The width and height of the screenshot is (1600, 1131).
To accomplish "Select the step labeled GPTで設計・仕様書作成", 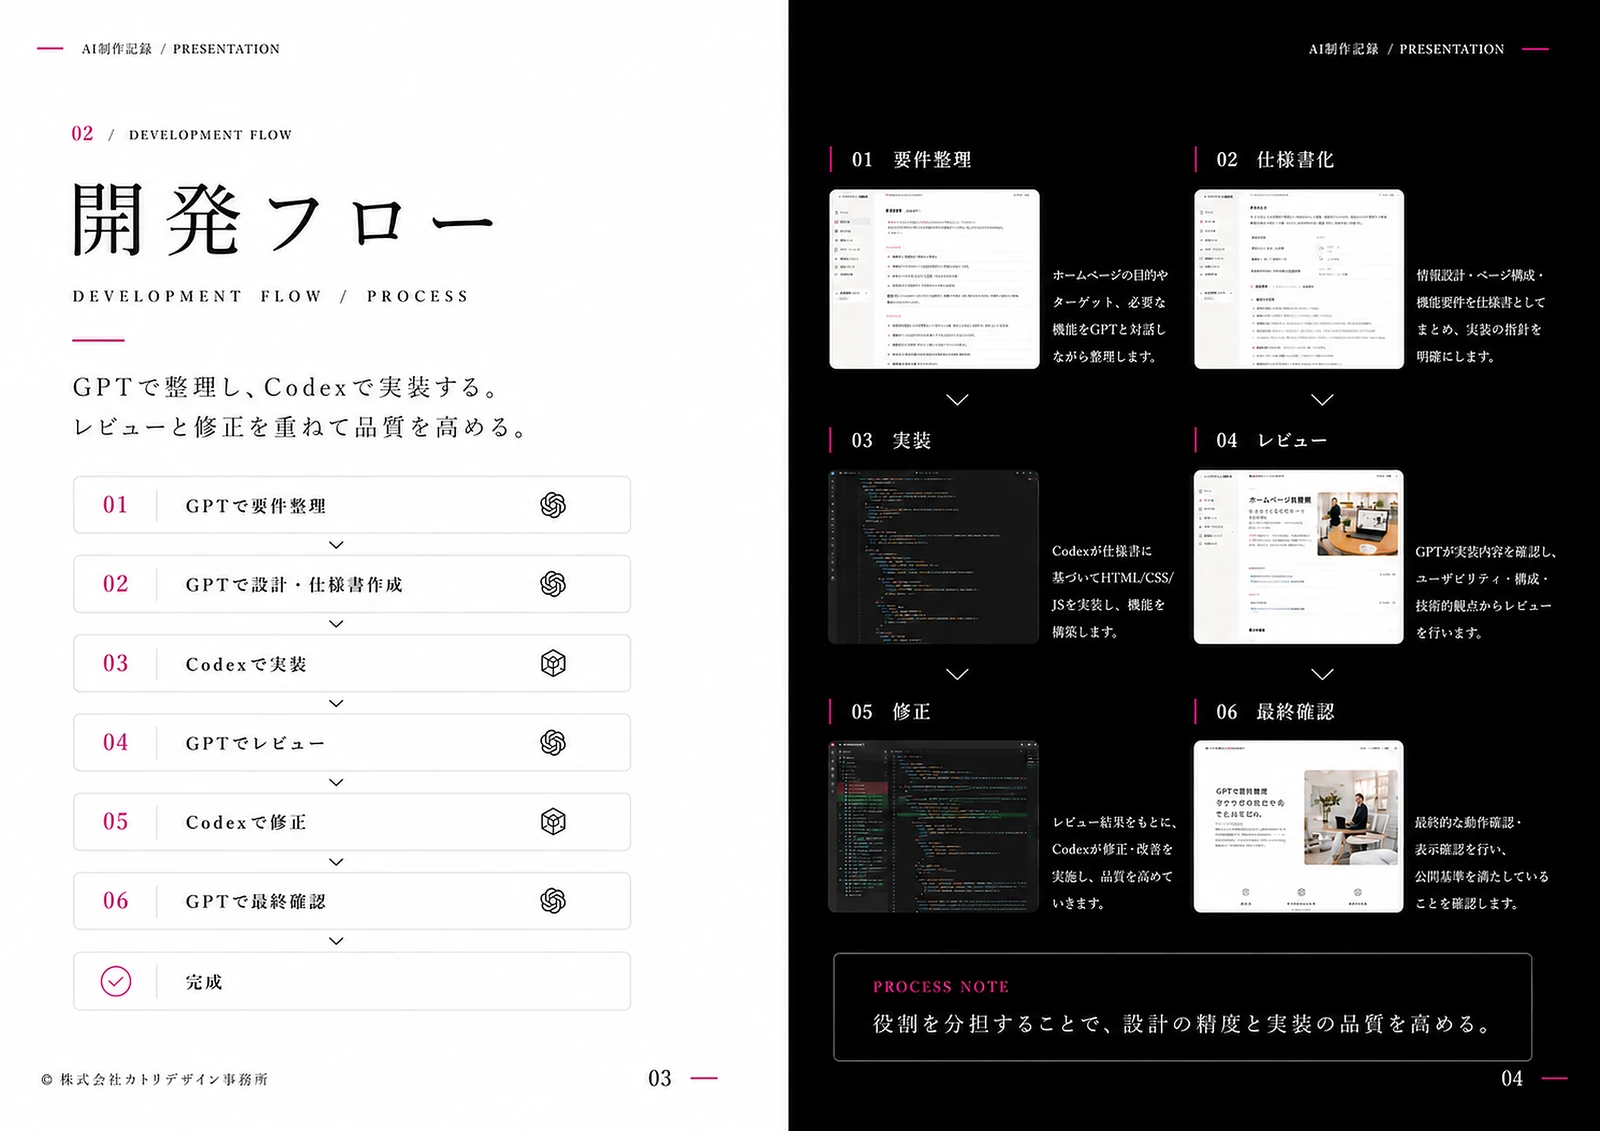I will pyautogui.click(x=352, y=584).
